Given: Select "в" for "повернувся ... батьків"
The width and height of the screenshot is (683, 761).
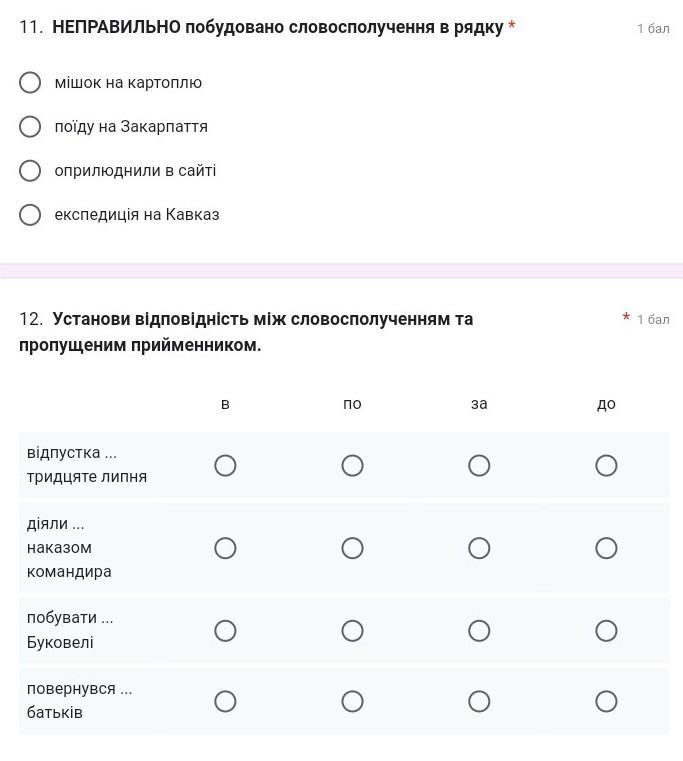Looking at the screenshot, I should point(225,701).
